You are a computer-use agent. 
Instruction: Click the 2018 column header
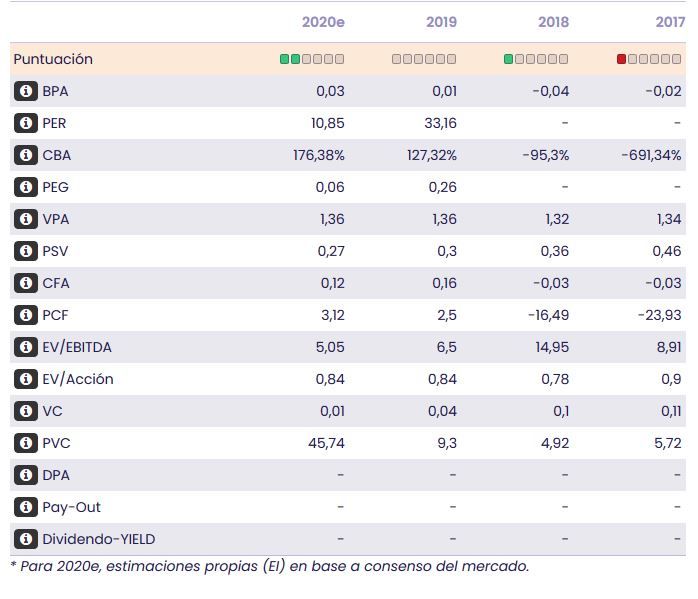point(553,22)
